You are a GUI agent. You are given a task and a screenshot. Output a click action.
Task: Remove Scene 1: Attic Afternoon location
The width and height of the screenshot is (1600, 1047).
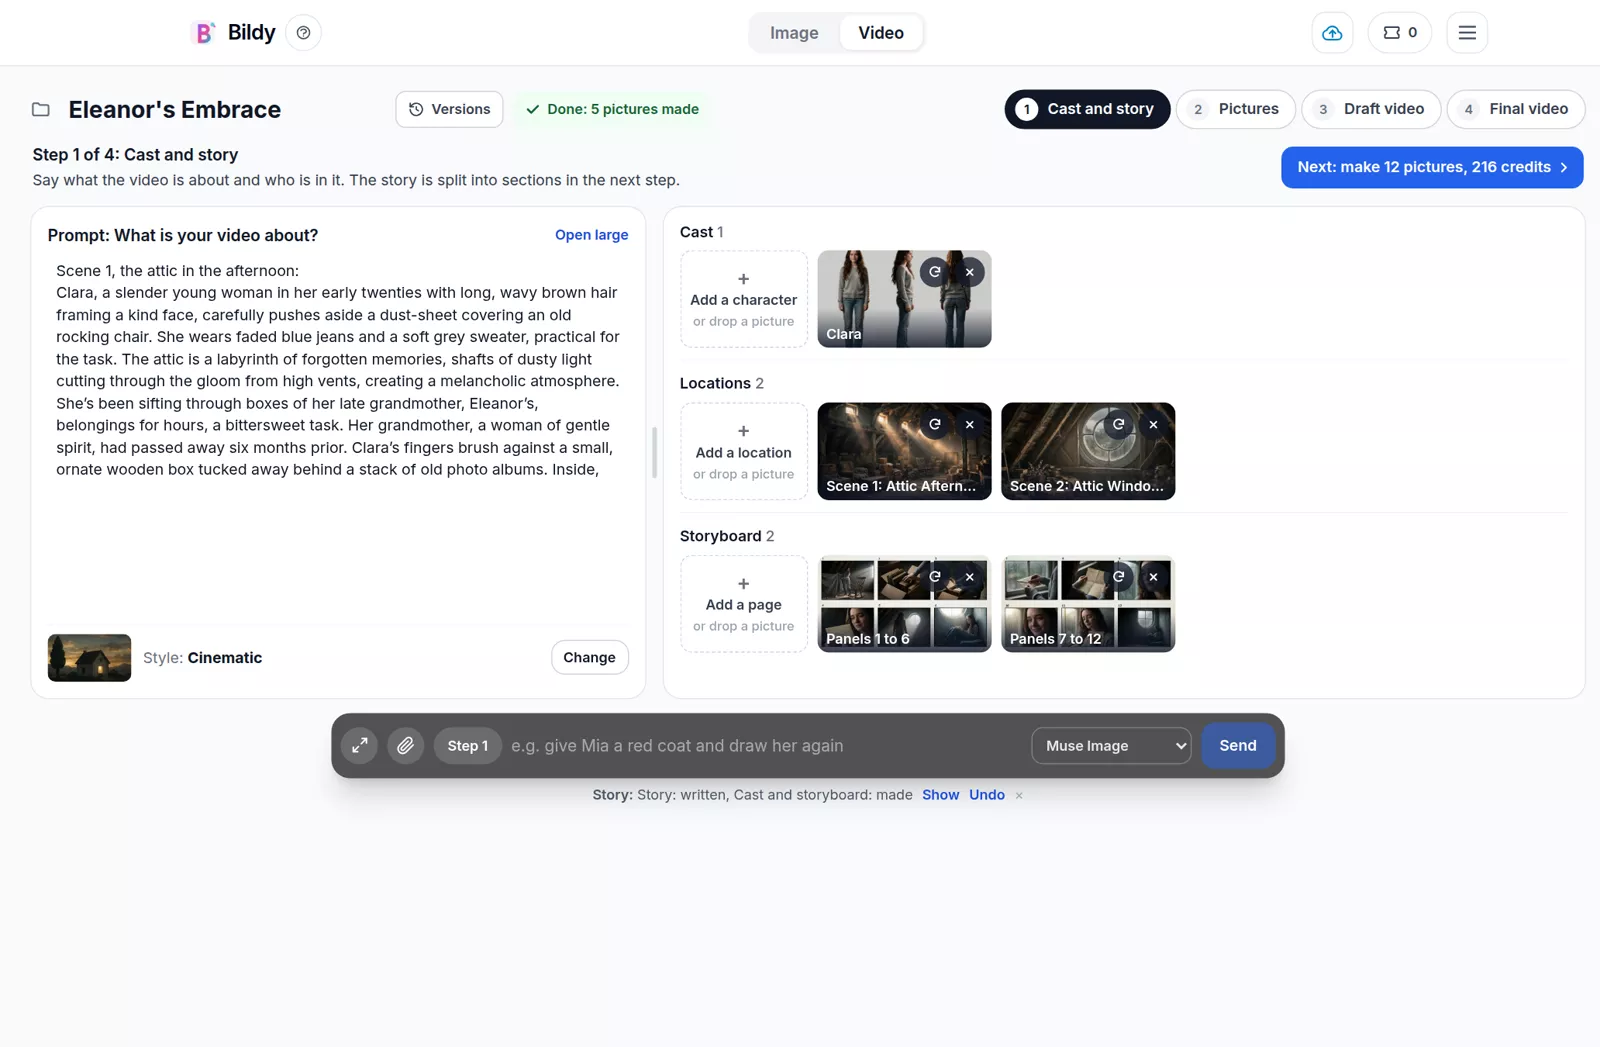click(x=969, y=424)
